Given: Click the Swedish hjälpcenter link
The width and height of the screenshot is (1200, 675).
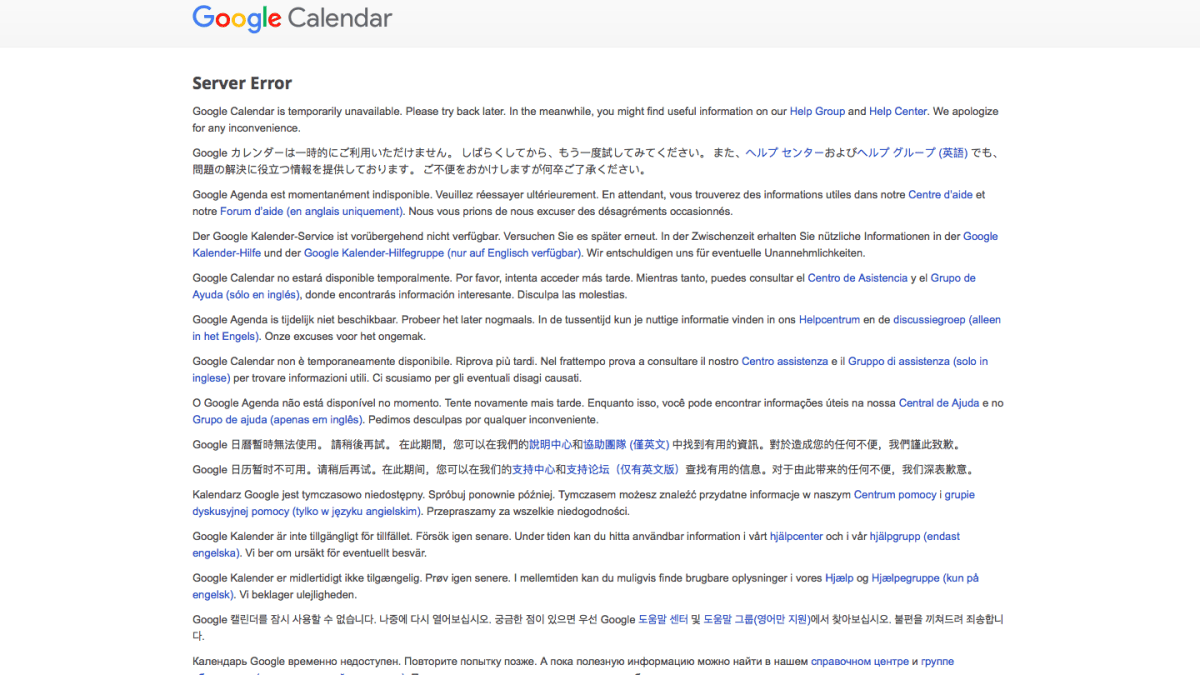Looking at the screenshot, I should (796, 537).
